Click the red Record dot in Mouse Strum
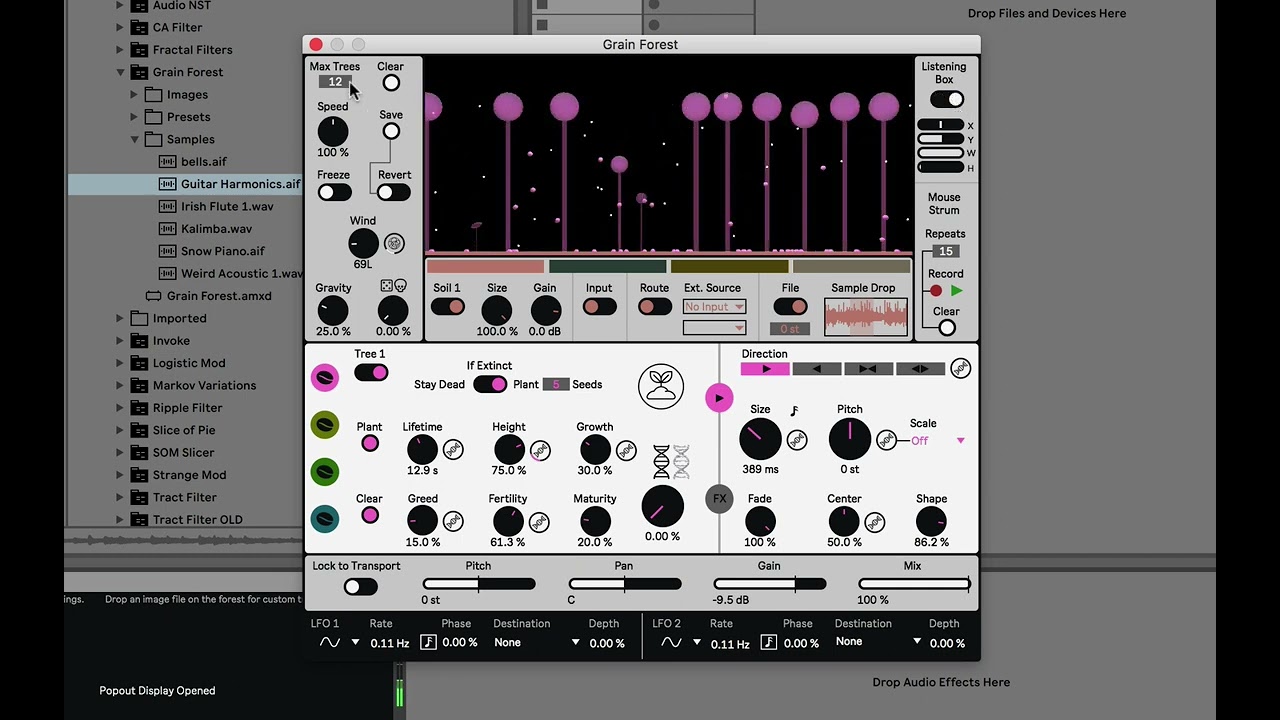The height and width of the screenshot is (720, 1280). click(936, 291)
